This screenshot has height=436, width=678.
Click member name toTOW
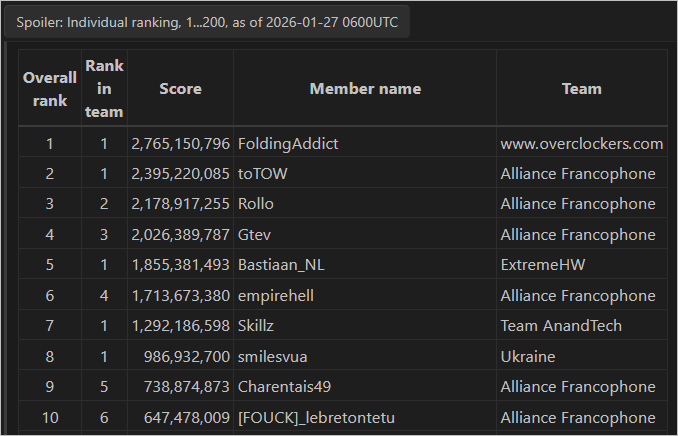262,174
